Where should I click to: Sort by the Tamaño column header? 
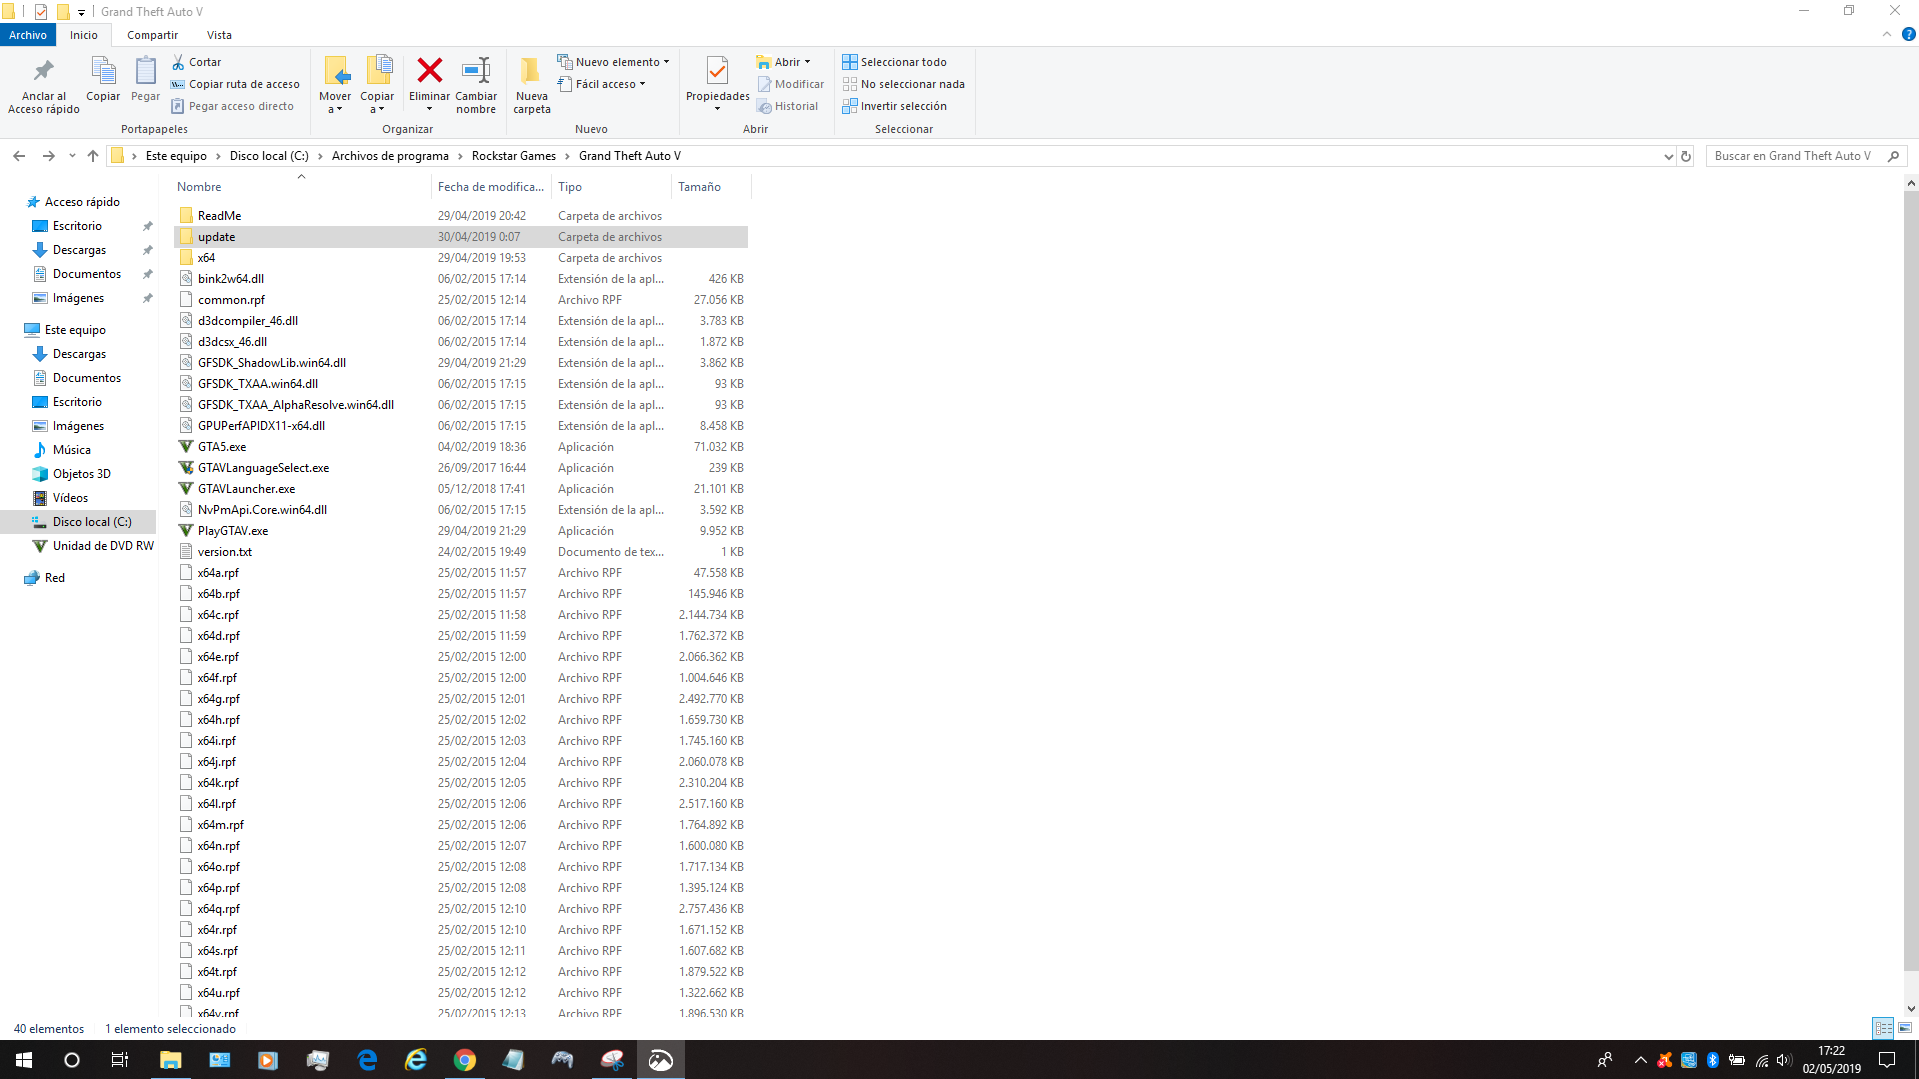(710, 187)
